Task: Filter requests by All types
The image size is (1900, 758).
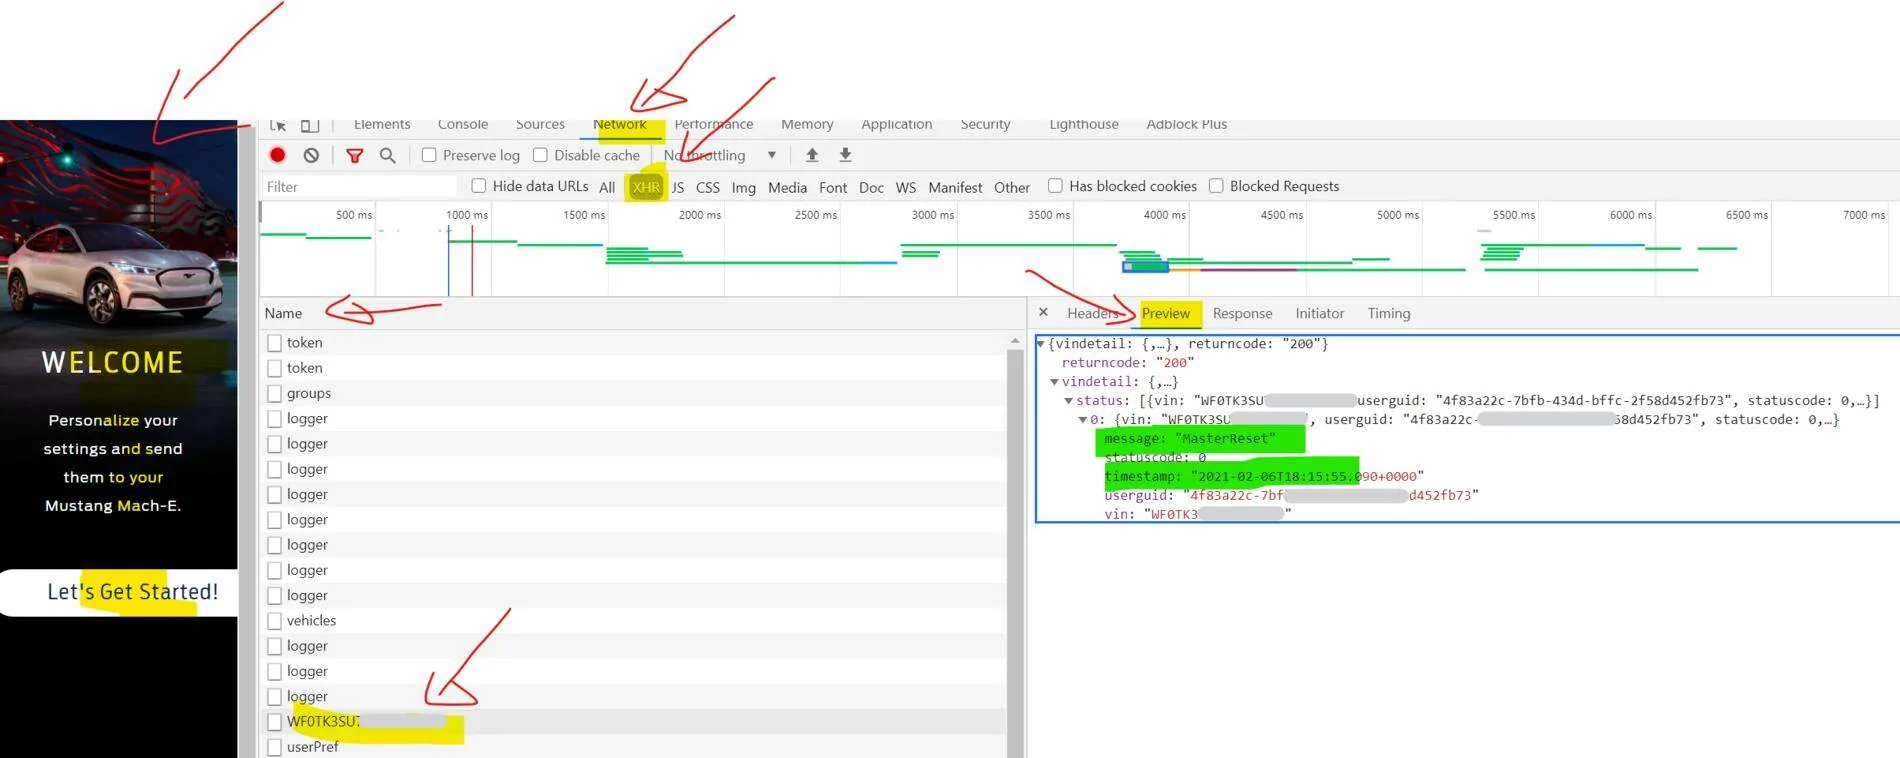Action: [x=607, y=187]
